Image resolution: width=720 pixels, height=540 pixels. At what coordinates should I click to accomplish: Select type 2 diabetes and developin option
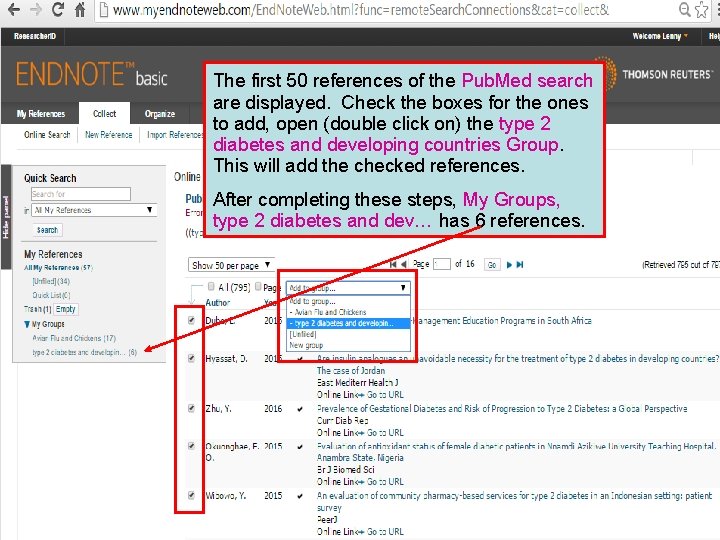click(348, 323)
